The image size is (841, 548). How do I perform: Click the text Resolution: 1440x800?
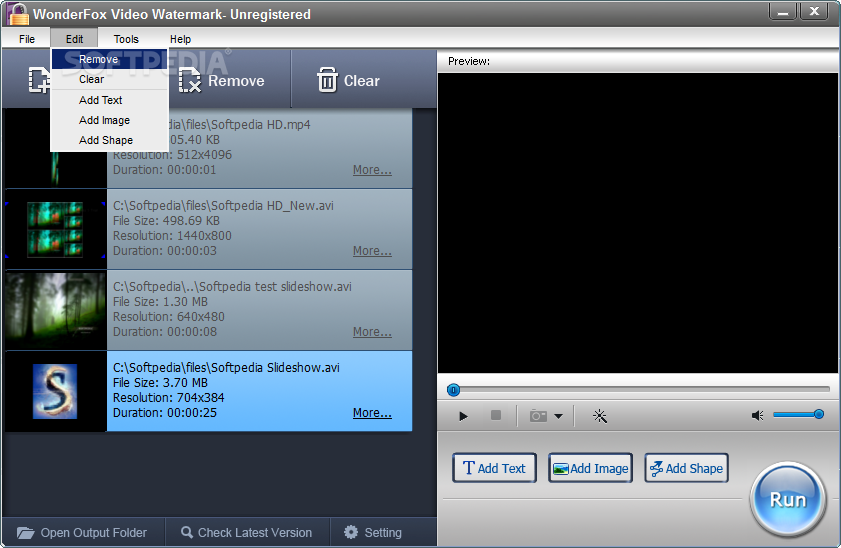coord(172,236)
